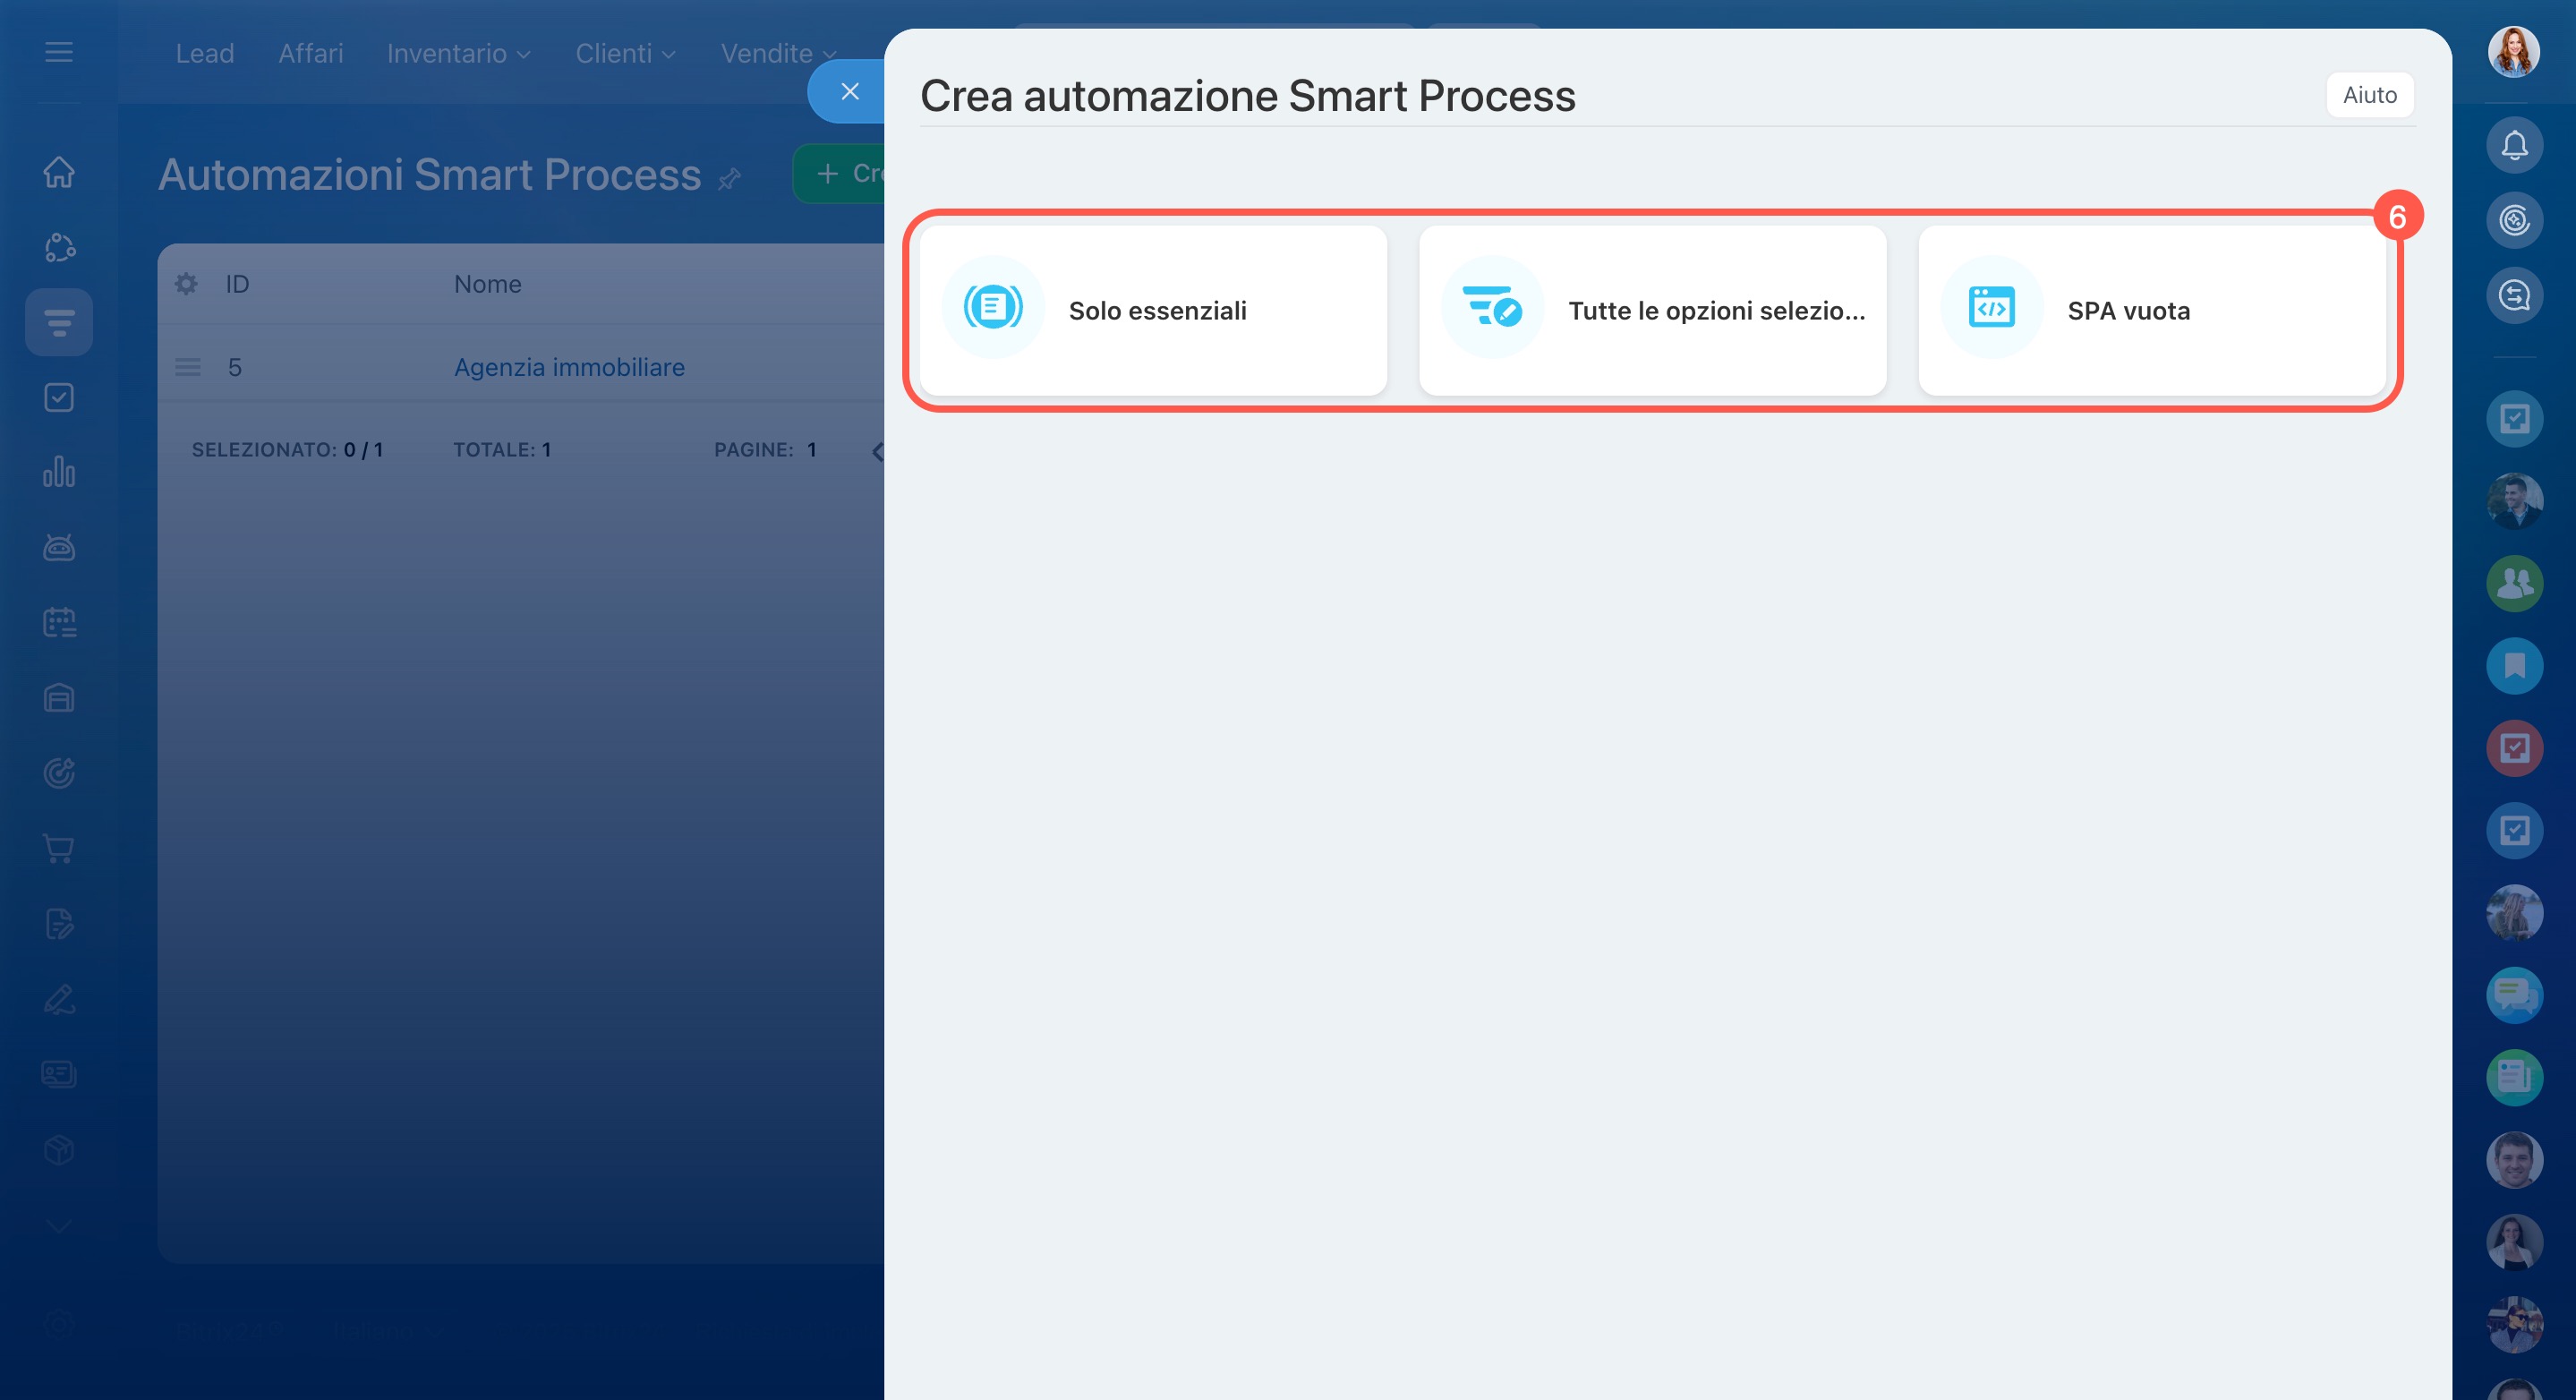Close the Smart Process creation panel
This screenshot has height=1400, width=2576.
click(x=849, y=92)
